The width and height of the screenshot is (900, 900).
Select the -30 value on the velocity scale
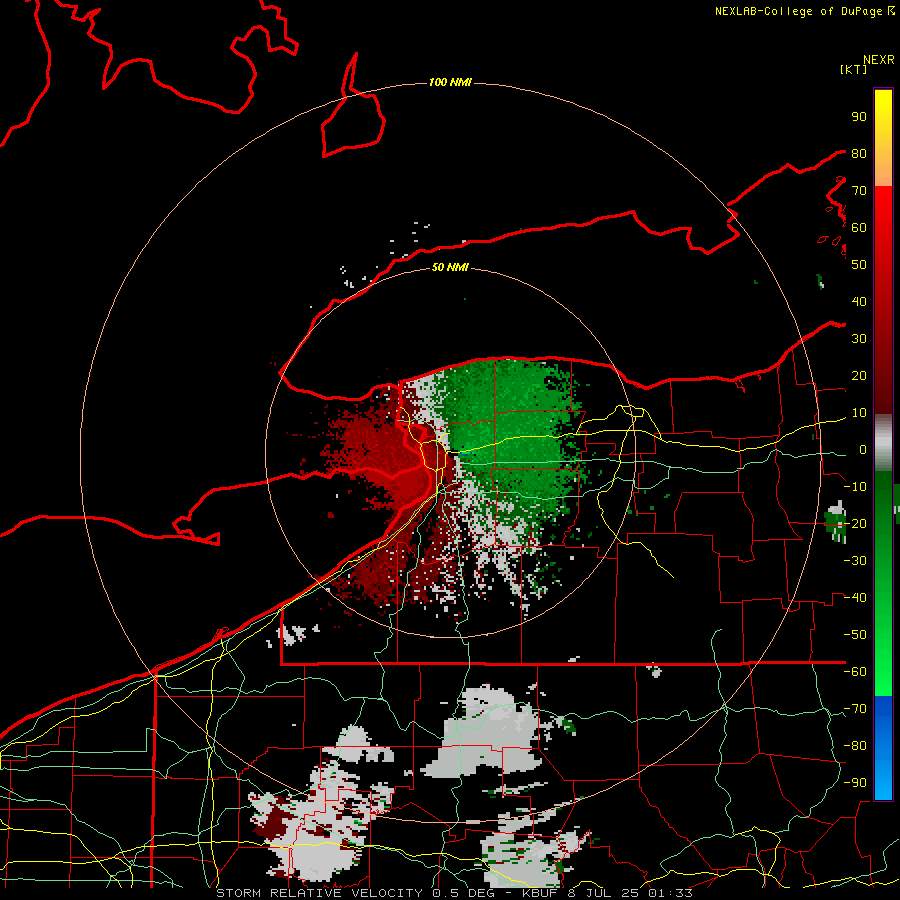(855, 561)
